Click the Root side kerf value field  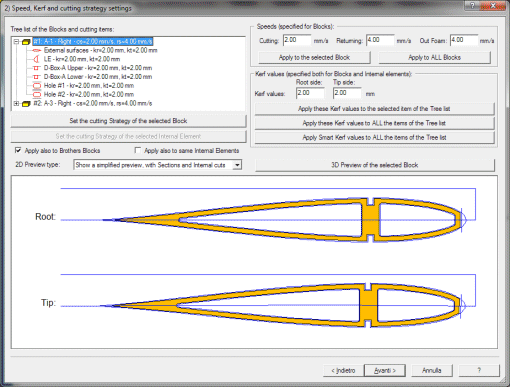point(310,93)
